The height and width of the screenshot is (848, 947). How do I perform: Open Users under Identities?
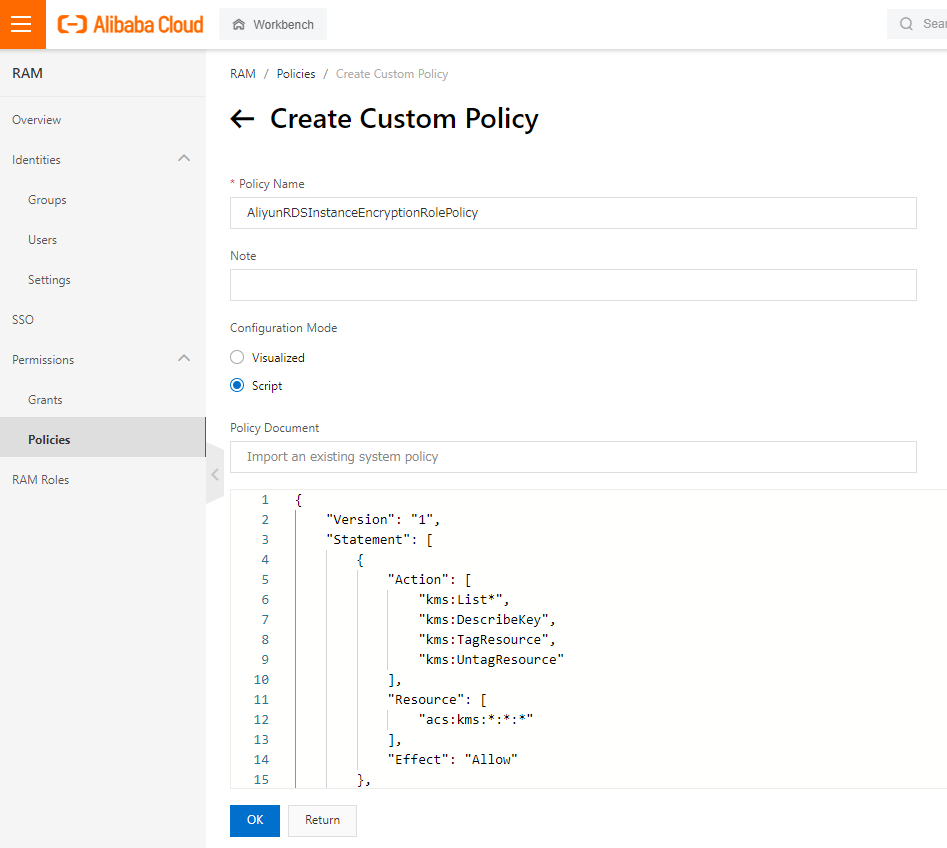pyautogui.click(x=42, y=240)
